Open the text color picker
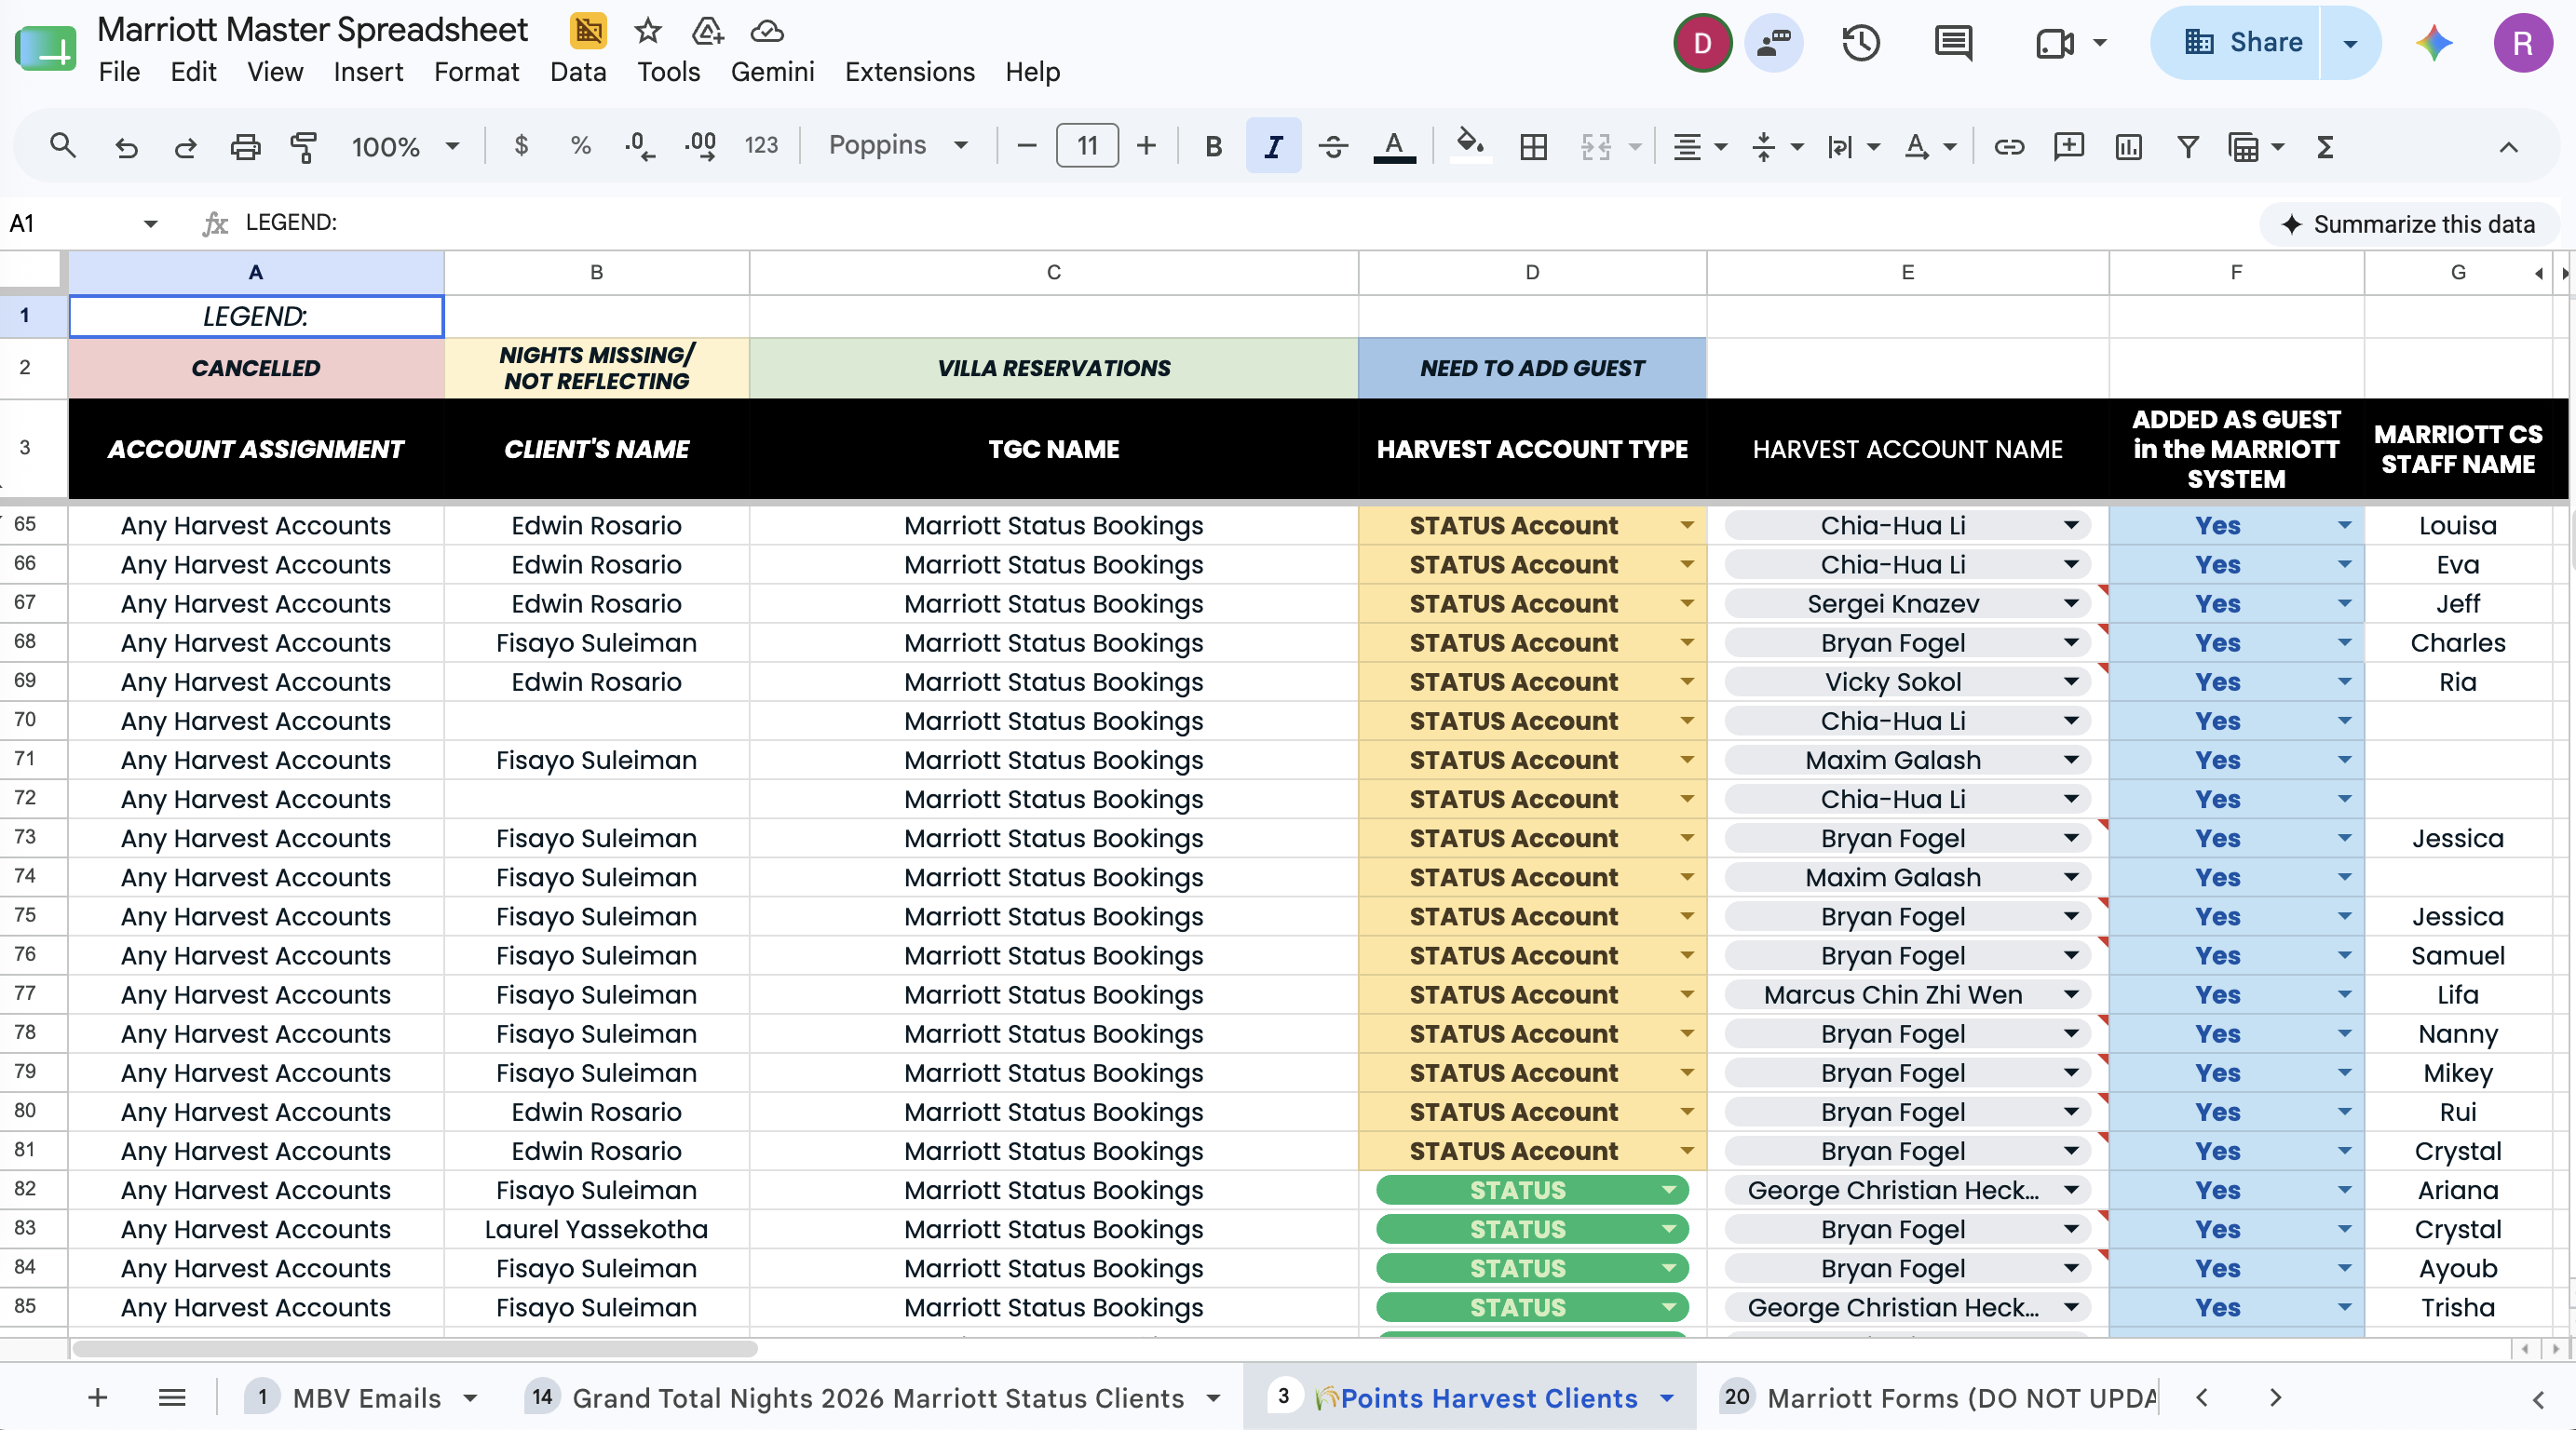This screenshot has height=1430, width=2576. (1393, 147)
